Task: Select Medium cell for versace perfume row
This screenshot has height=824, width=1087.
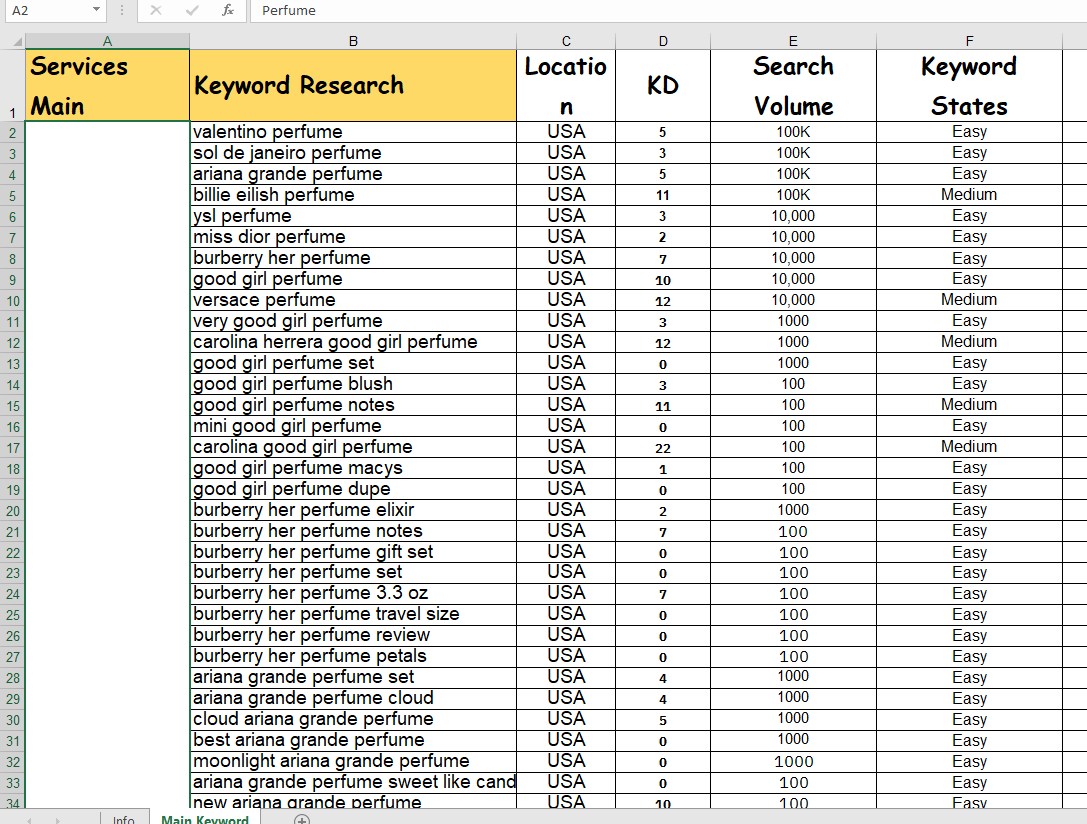Action: click(x=968, y=300)
